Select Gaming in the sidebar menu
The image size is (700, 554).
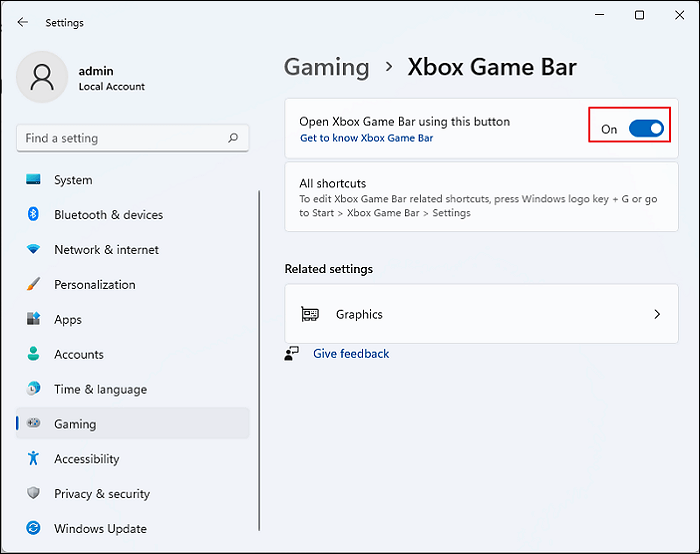click(x=75, y=424)
